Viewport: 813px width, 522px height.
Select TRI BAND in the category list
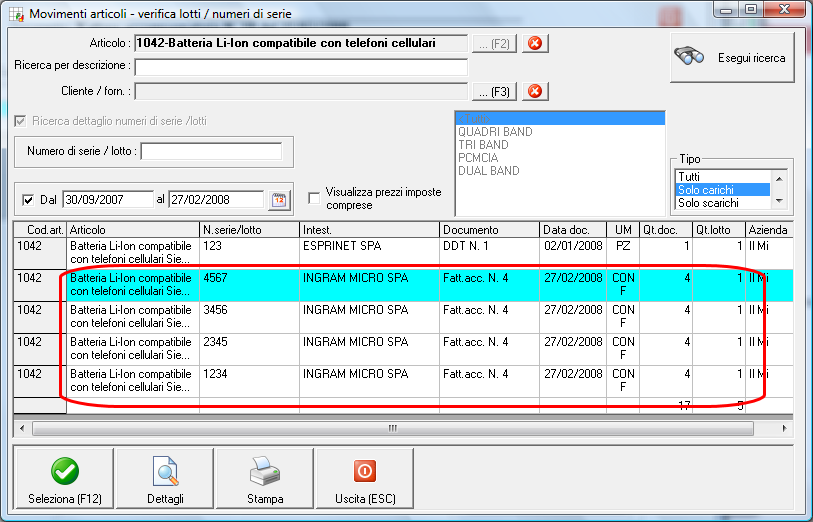[x=560, y=145]
